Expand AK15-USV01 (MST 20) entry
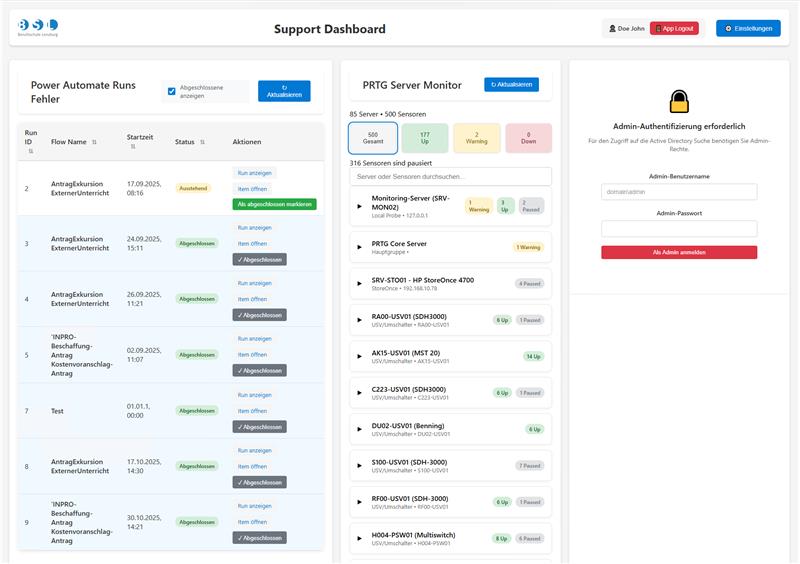 coord(360,356)
